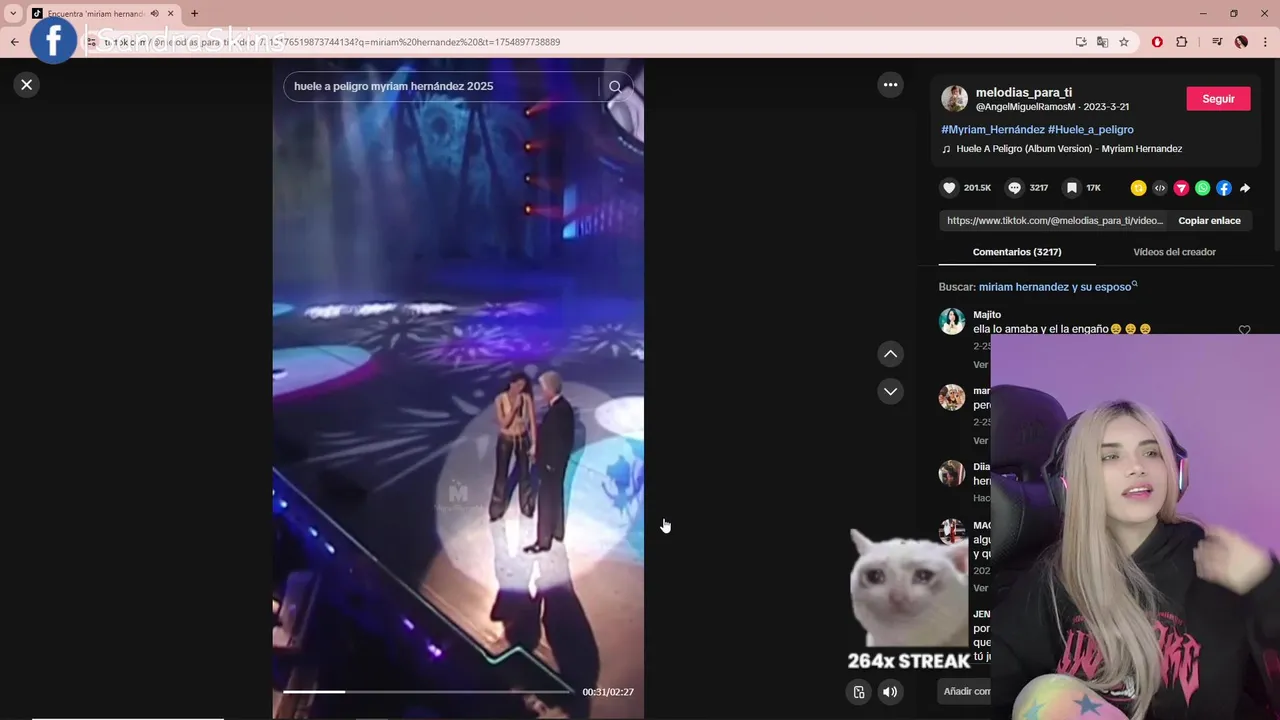Click the video link URL field
Viewport: 1280px width, 720px height.
click(1055, 221)
